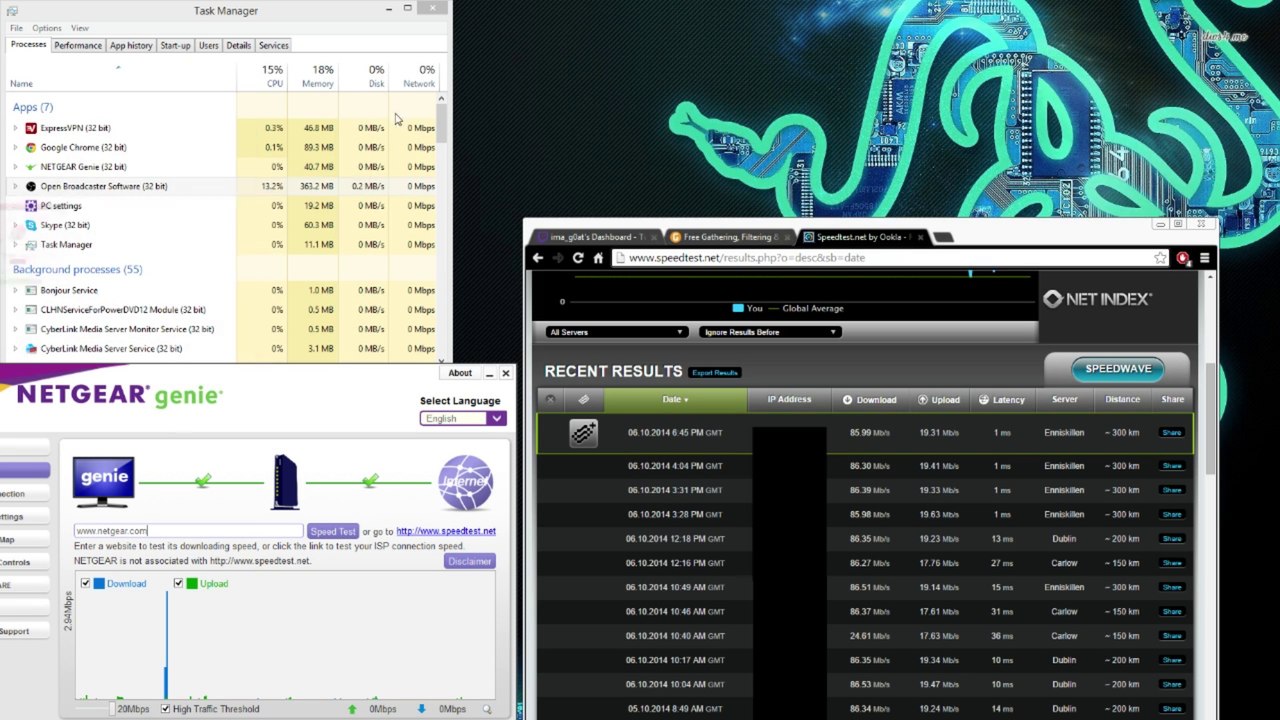Viewport: 1280px width, 720px height.
Task: Go forward in Chrome browser
Action: [x=558, y=258]
